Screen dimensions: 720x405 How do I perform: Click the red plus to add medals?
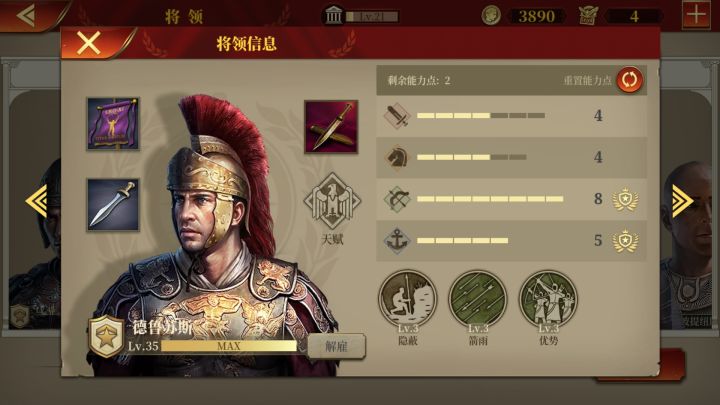pos(696,15)
